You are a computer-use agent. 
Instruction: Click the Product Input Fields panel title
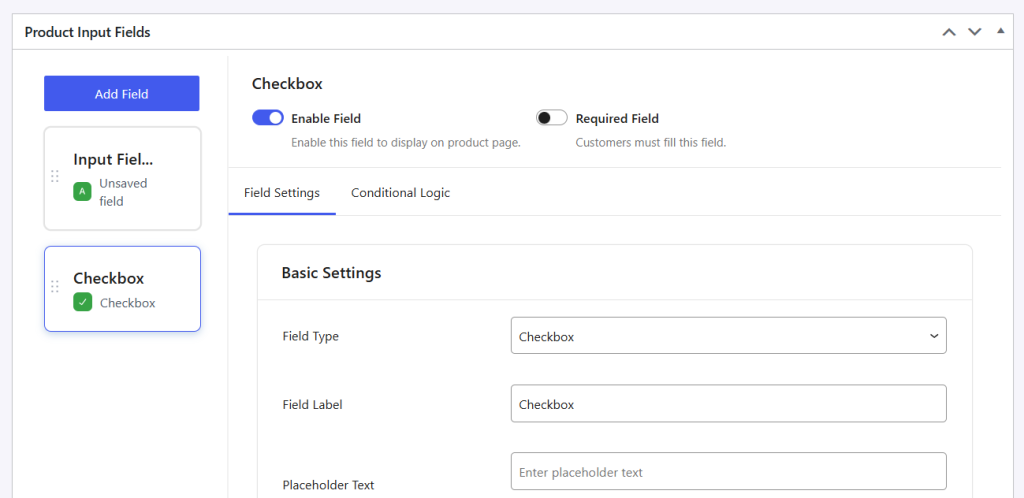pyautogui.click(x=88, y=33)
